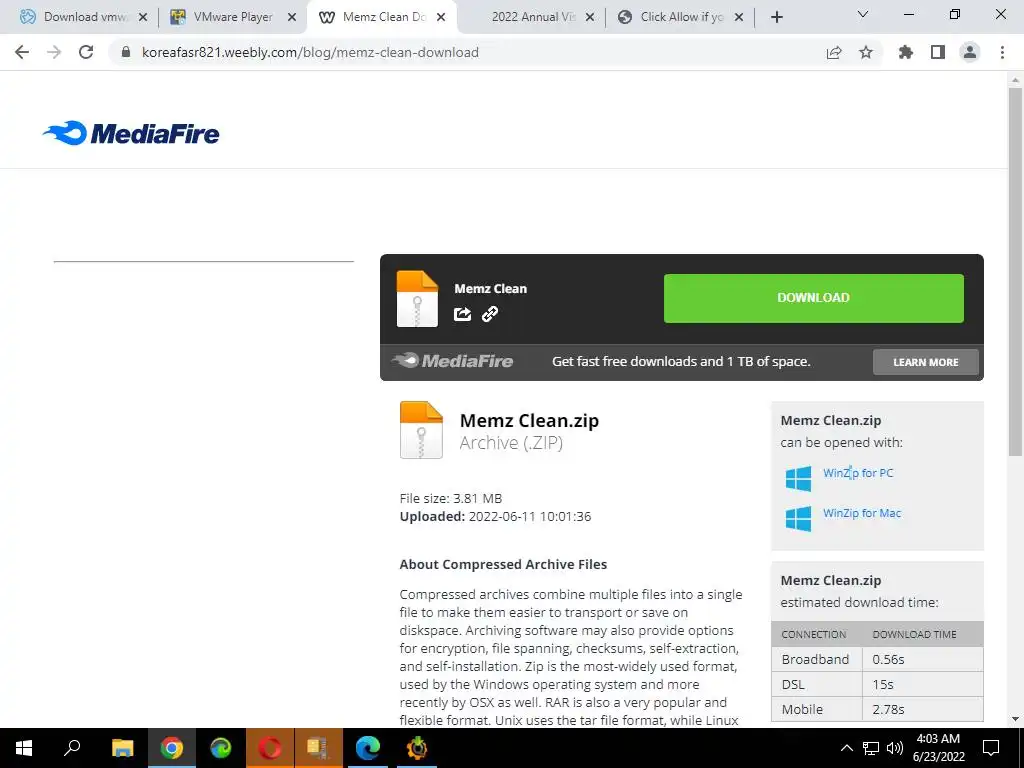Switch to the Click Allow if you tab
The width and height of the screenshot is (1024, 768).
coord(682,17)
